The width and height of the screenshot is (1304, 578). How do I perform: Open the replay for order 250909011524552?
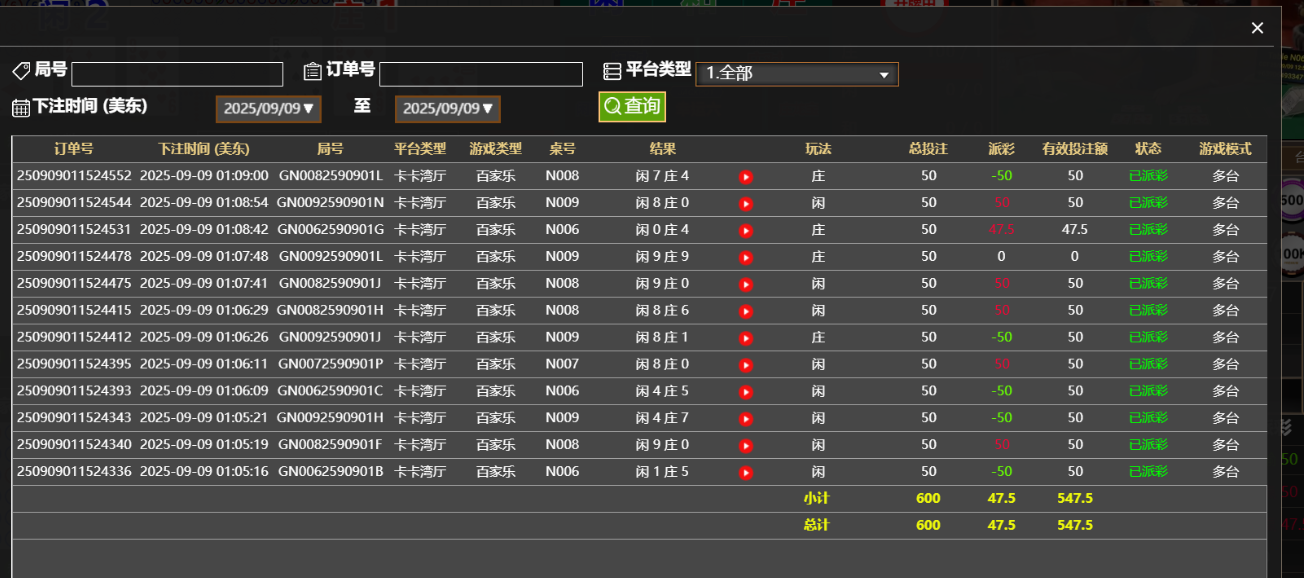[x=745, y=175]
